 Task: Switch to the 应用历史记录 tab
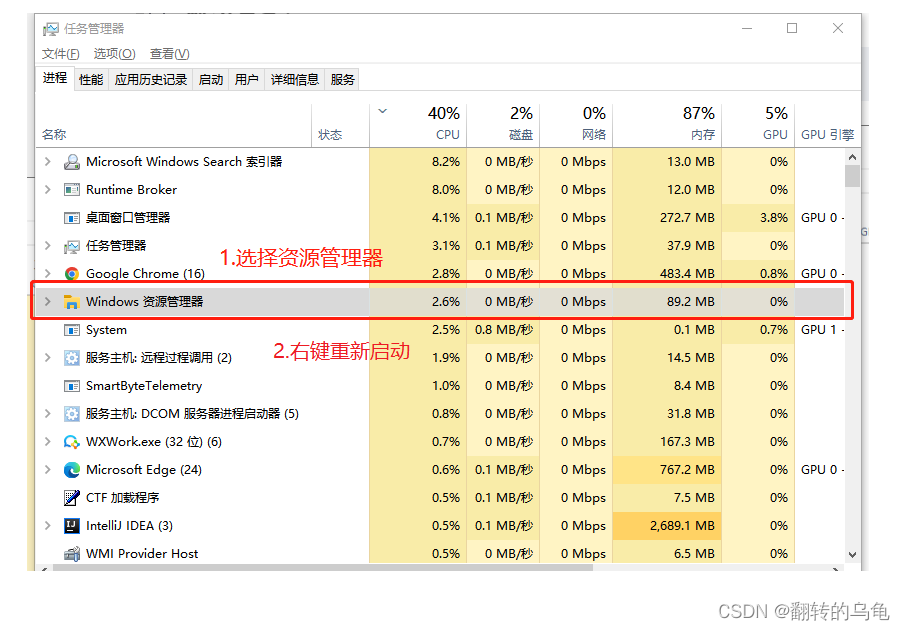point(151,80)
